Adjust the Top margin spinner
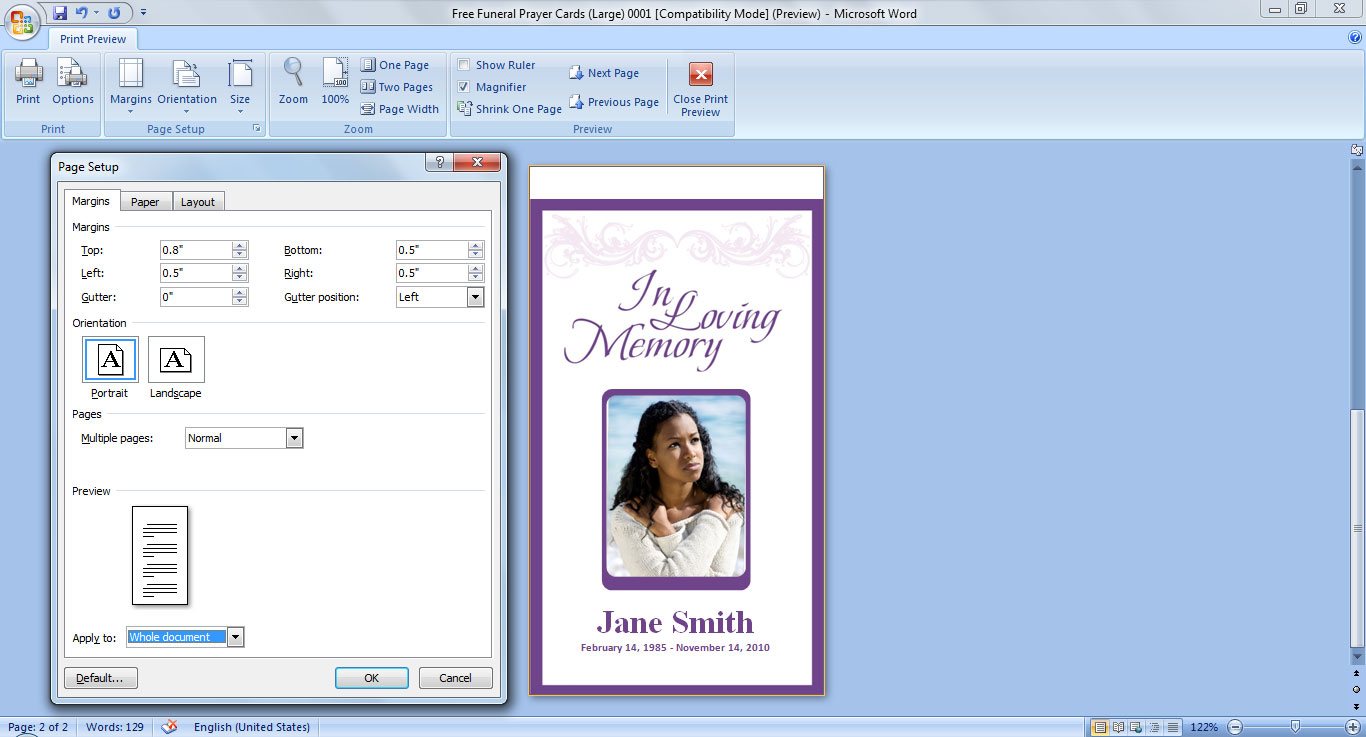 coord(240,250)
